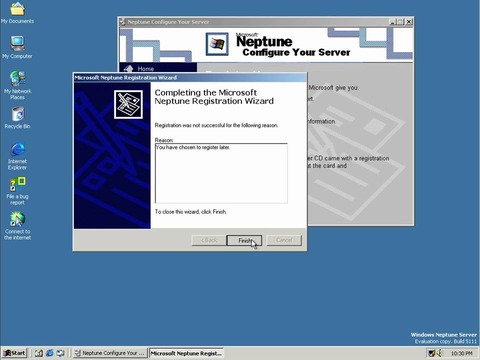This screenshot has height=360, width=480.
Task: Select Home in Configure Your Server sidebar
Action: click(x=146, y=69)
